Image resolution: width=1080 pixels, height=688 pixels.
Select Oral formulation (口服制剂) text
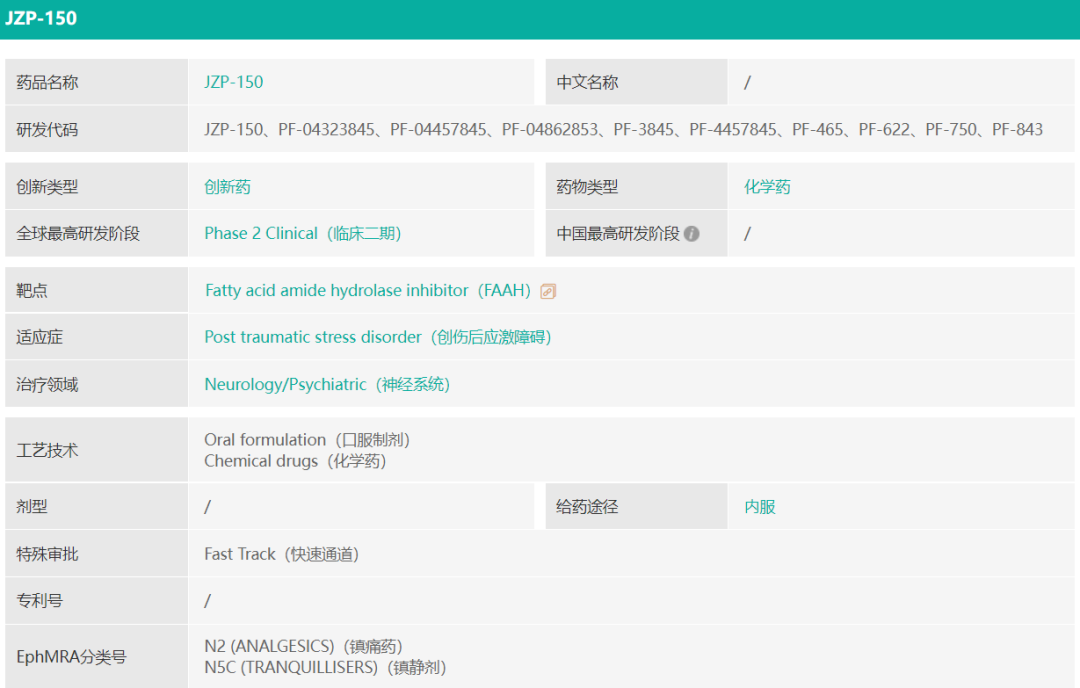[307, 440]
